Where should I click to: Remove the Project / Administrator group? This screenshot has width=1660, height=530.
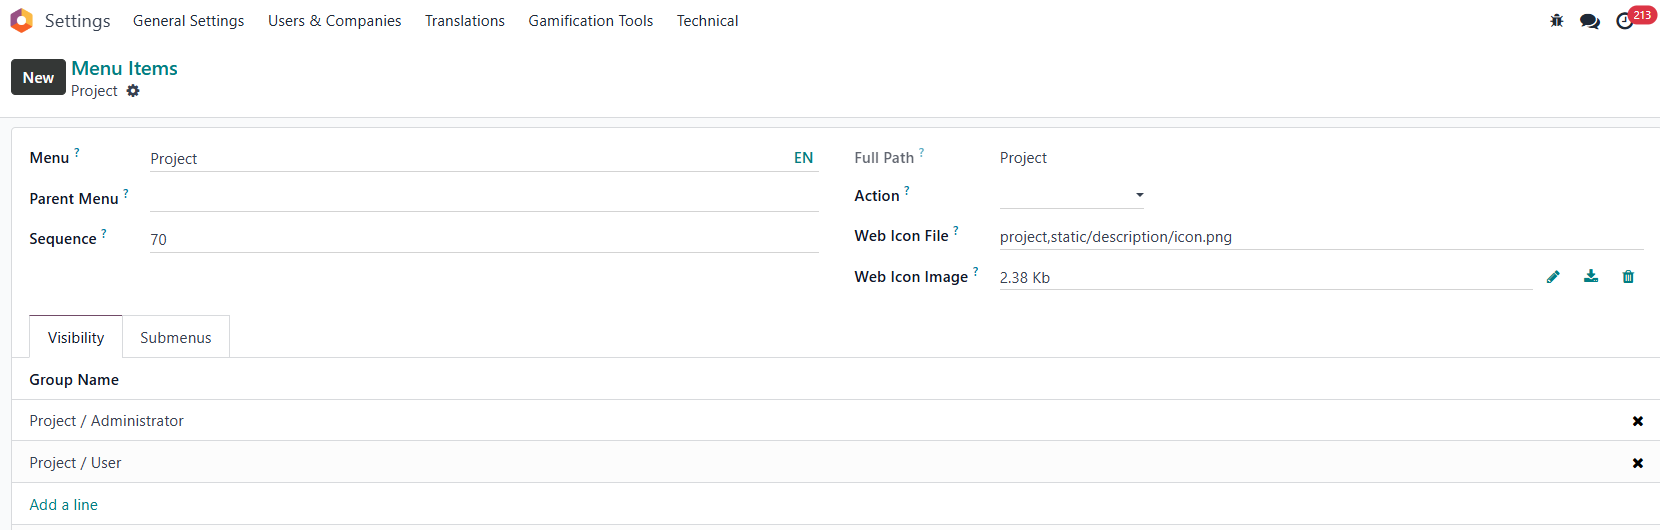coord(1637,421)
